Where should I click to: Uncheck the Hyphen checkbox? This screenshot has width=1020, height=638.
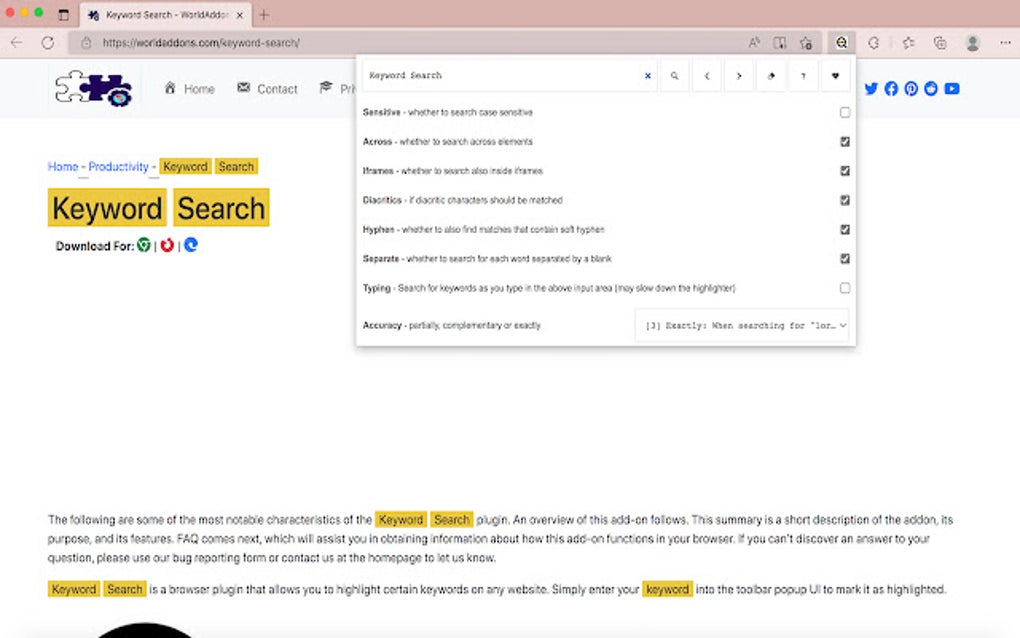point(844,230)
